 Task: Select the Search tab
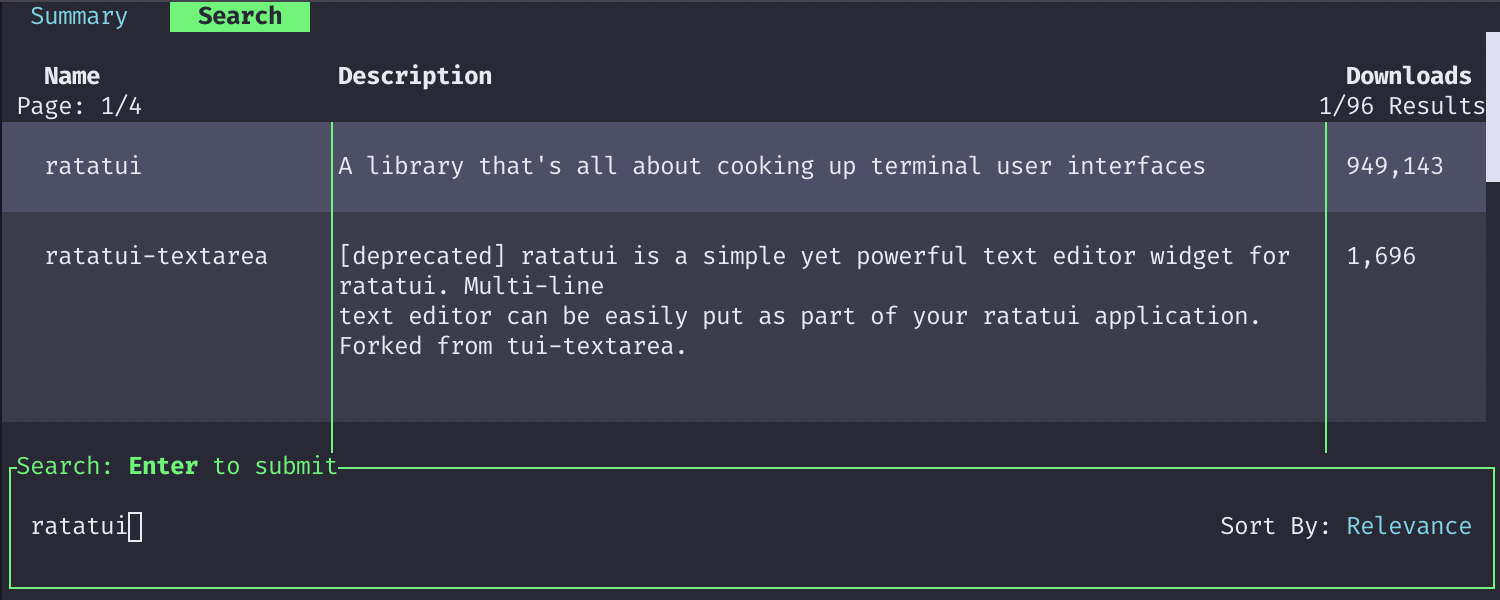point(240,17)
